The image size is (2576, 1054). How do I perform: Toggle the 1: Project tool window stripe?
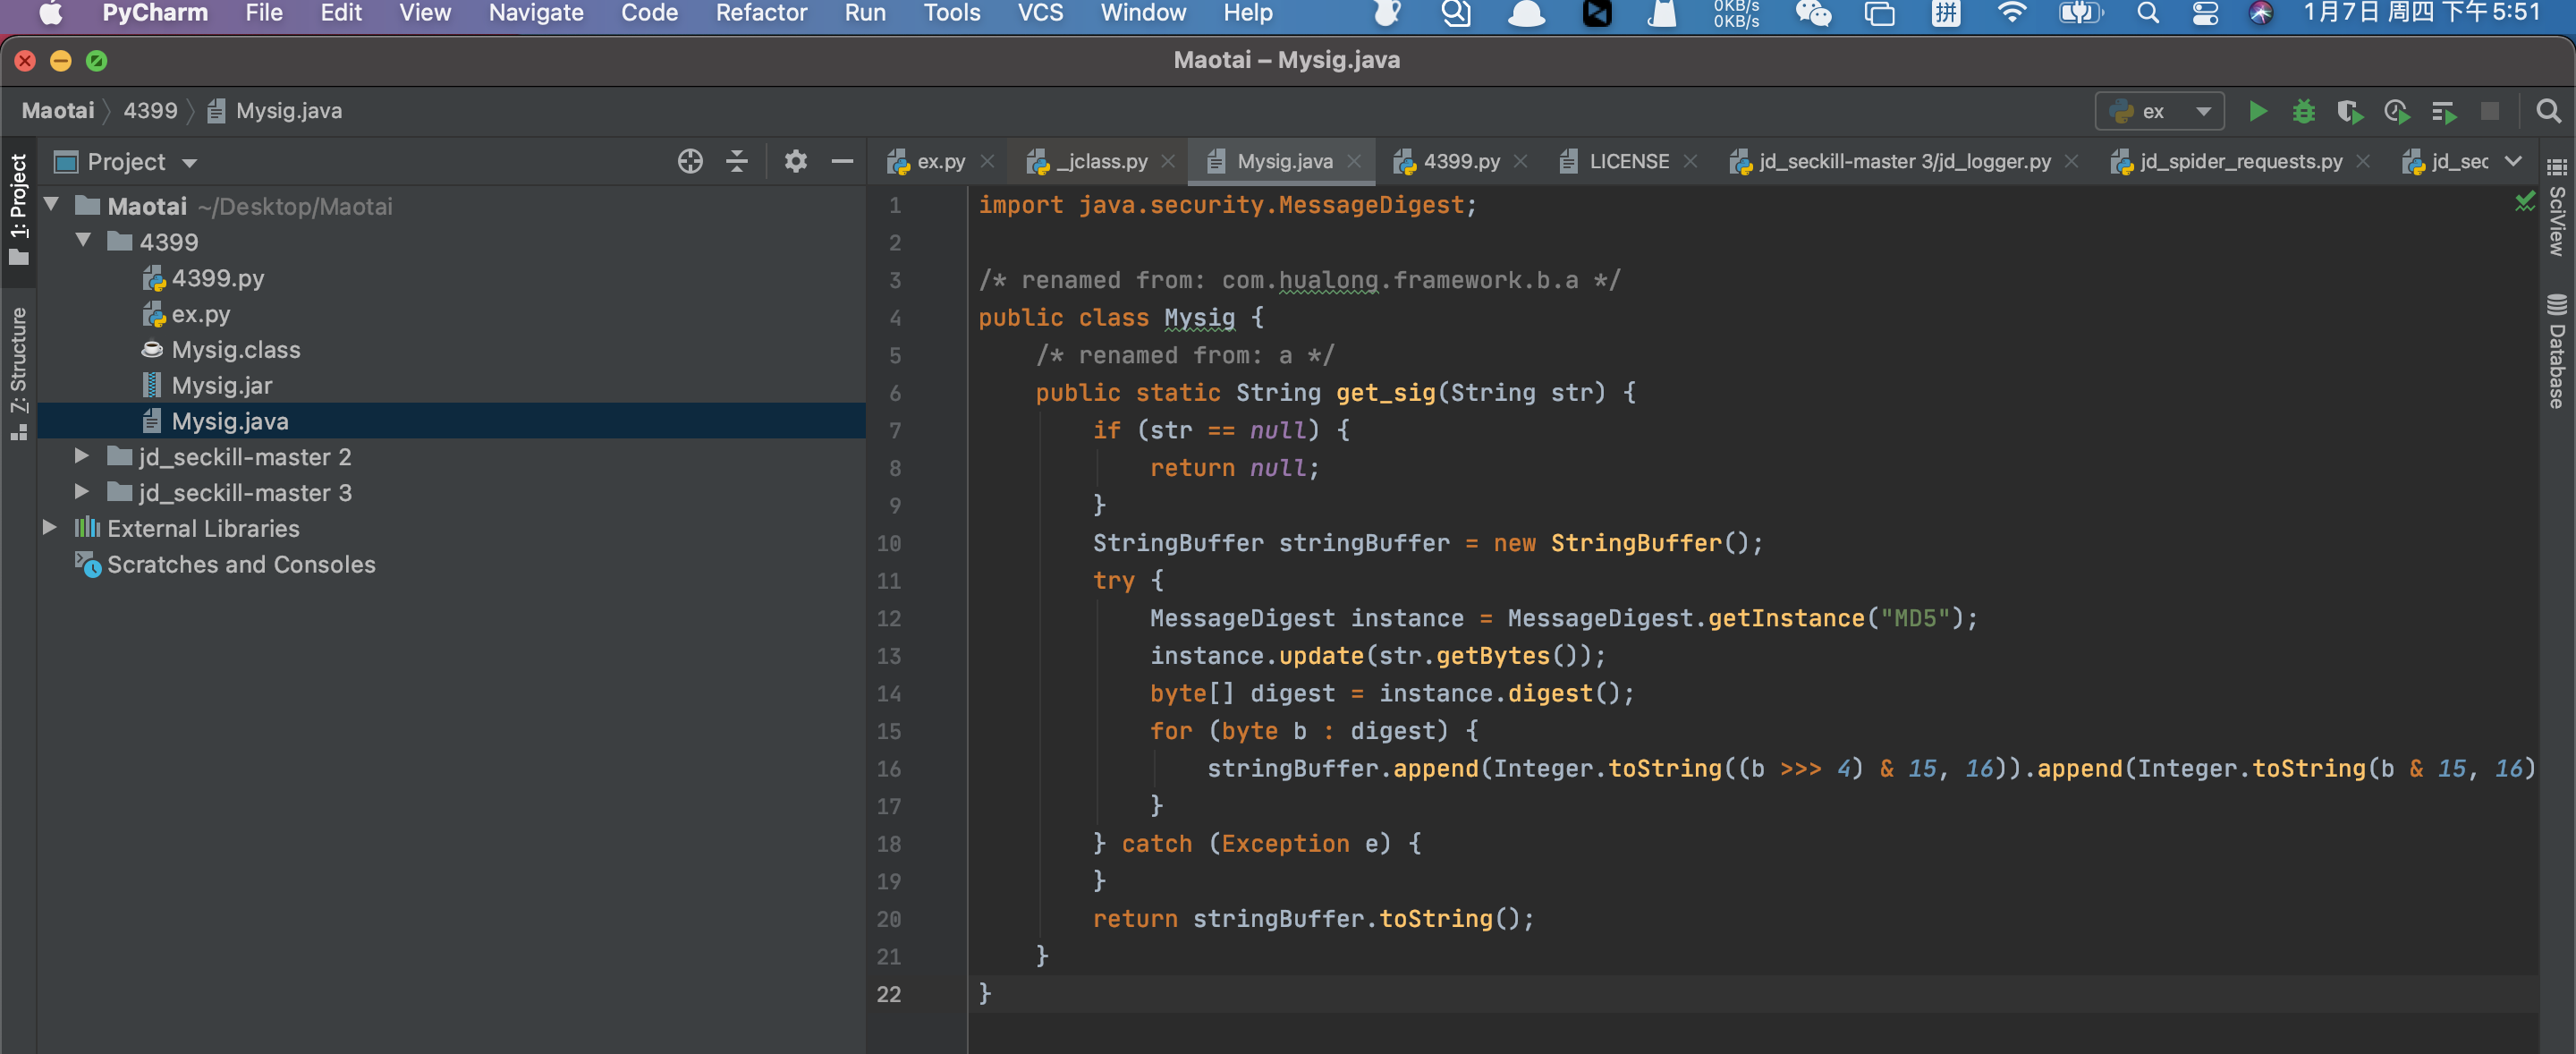tap(18, 209)
